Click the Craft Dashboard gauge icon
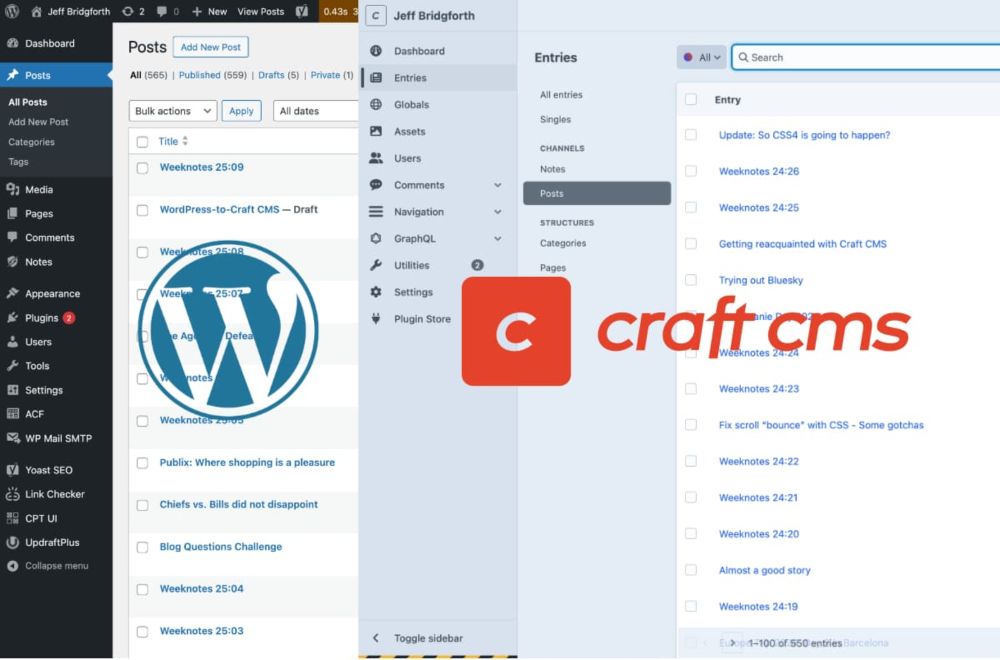This screenshot has width=1000, height=660. coord(376,51)
